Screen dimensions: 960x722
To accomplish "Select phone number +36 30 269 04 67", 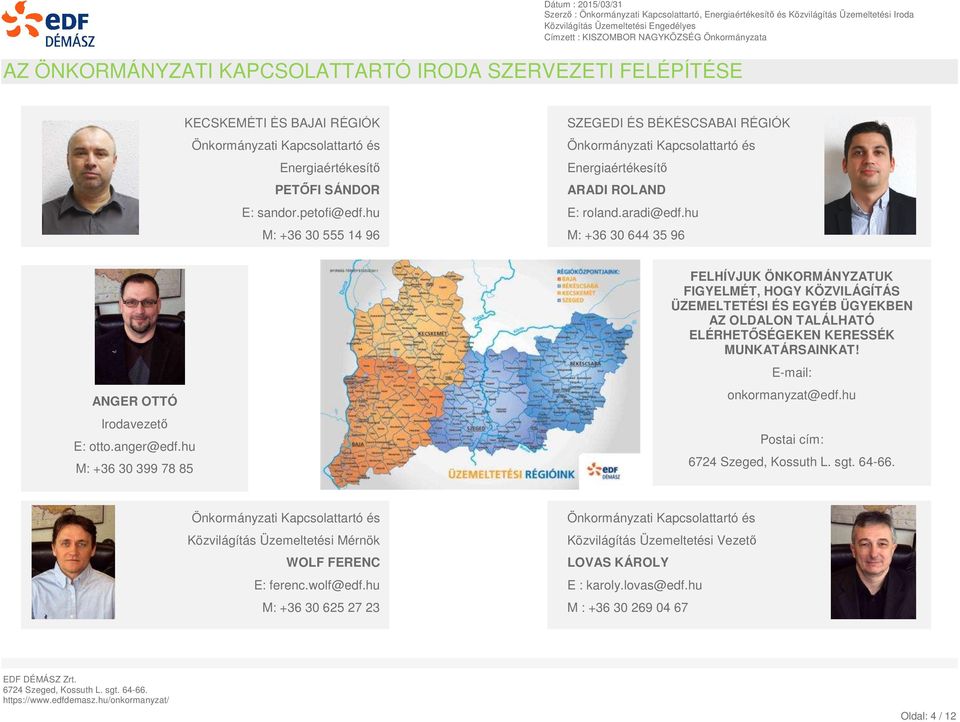I will (638, 607).
